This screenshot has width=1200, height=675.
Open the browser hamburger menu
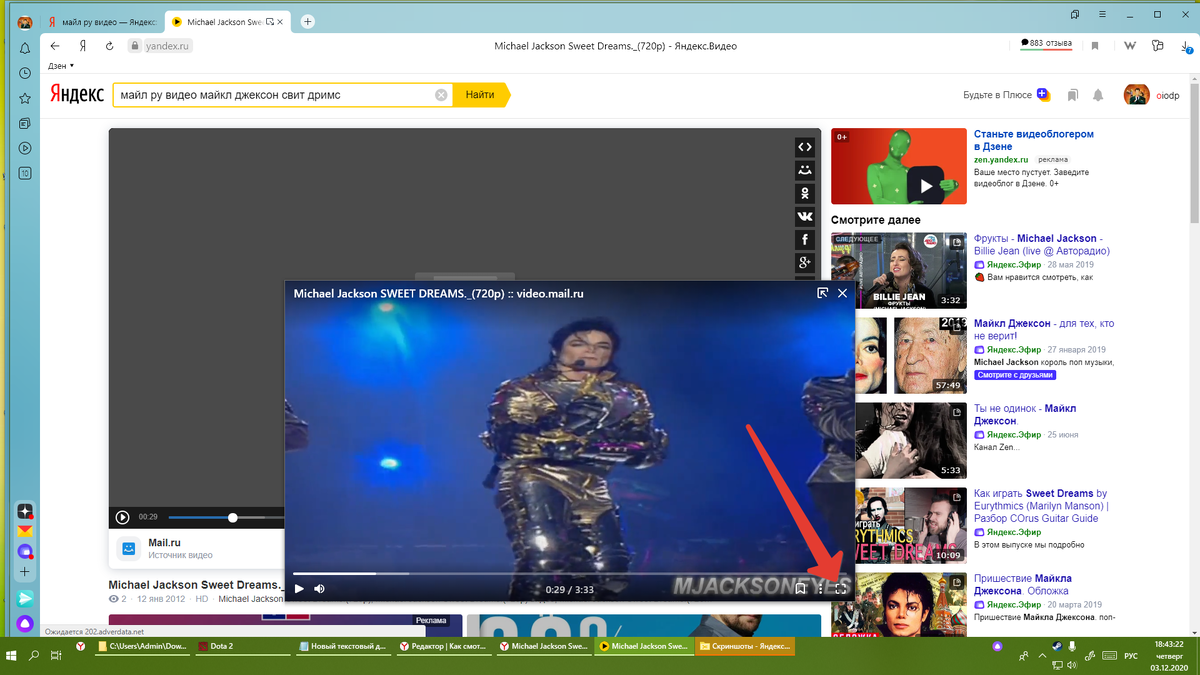coord(1101,15)
